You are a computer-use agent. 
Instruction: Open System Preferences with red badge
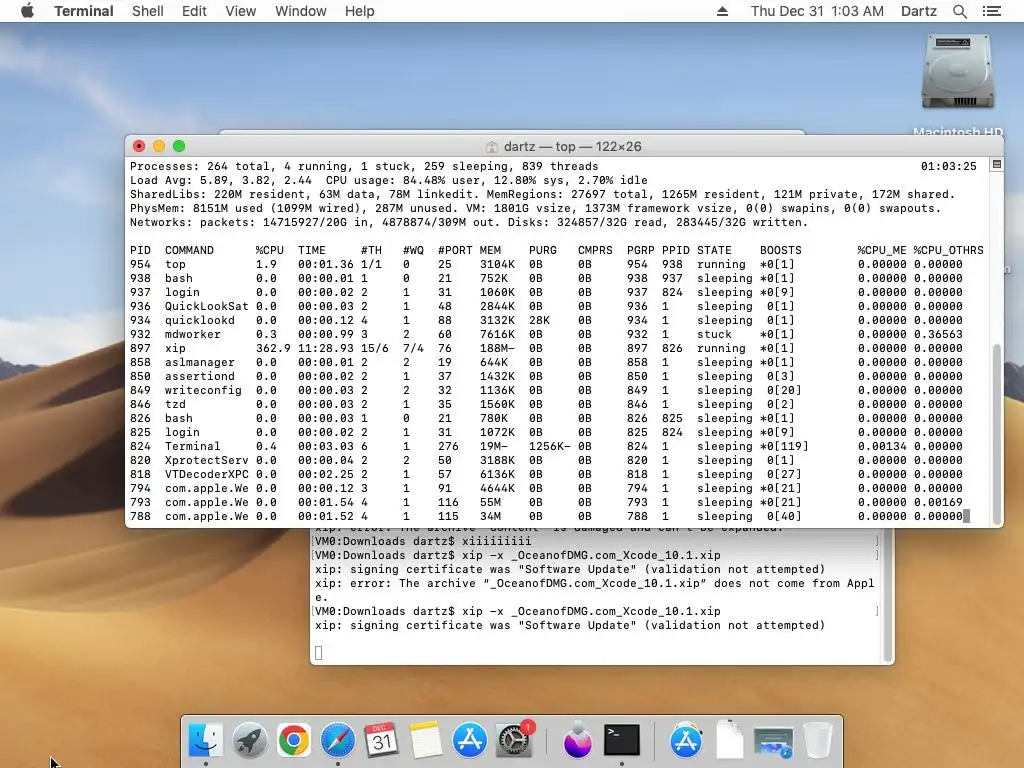[515, 740]
